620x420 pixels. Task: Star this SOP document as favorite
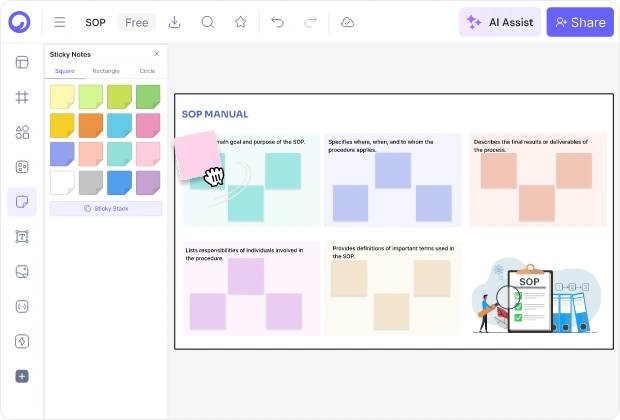(x=240, y=22)
